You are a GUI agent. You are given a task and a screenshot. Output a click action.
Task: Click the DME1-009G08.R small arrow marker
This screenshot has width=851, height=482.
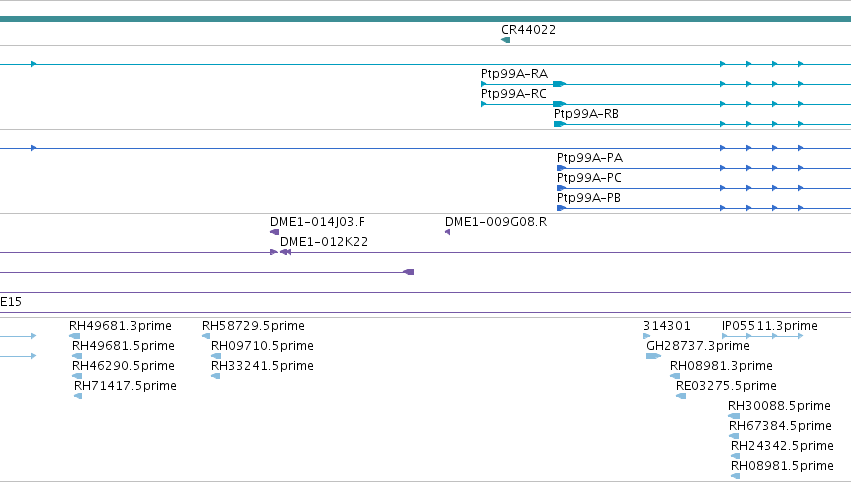point(447,232)
